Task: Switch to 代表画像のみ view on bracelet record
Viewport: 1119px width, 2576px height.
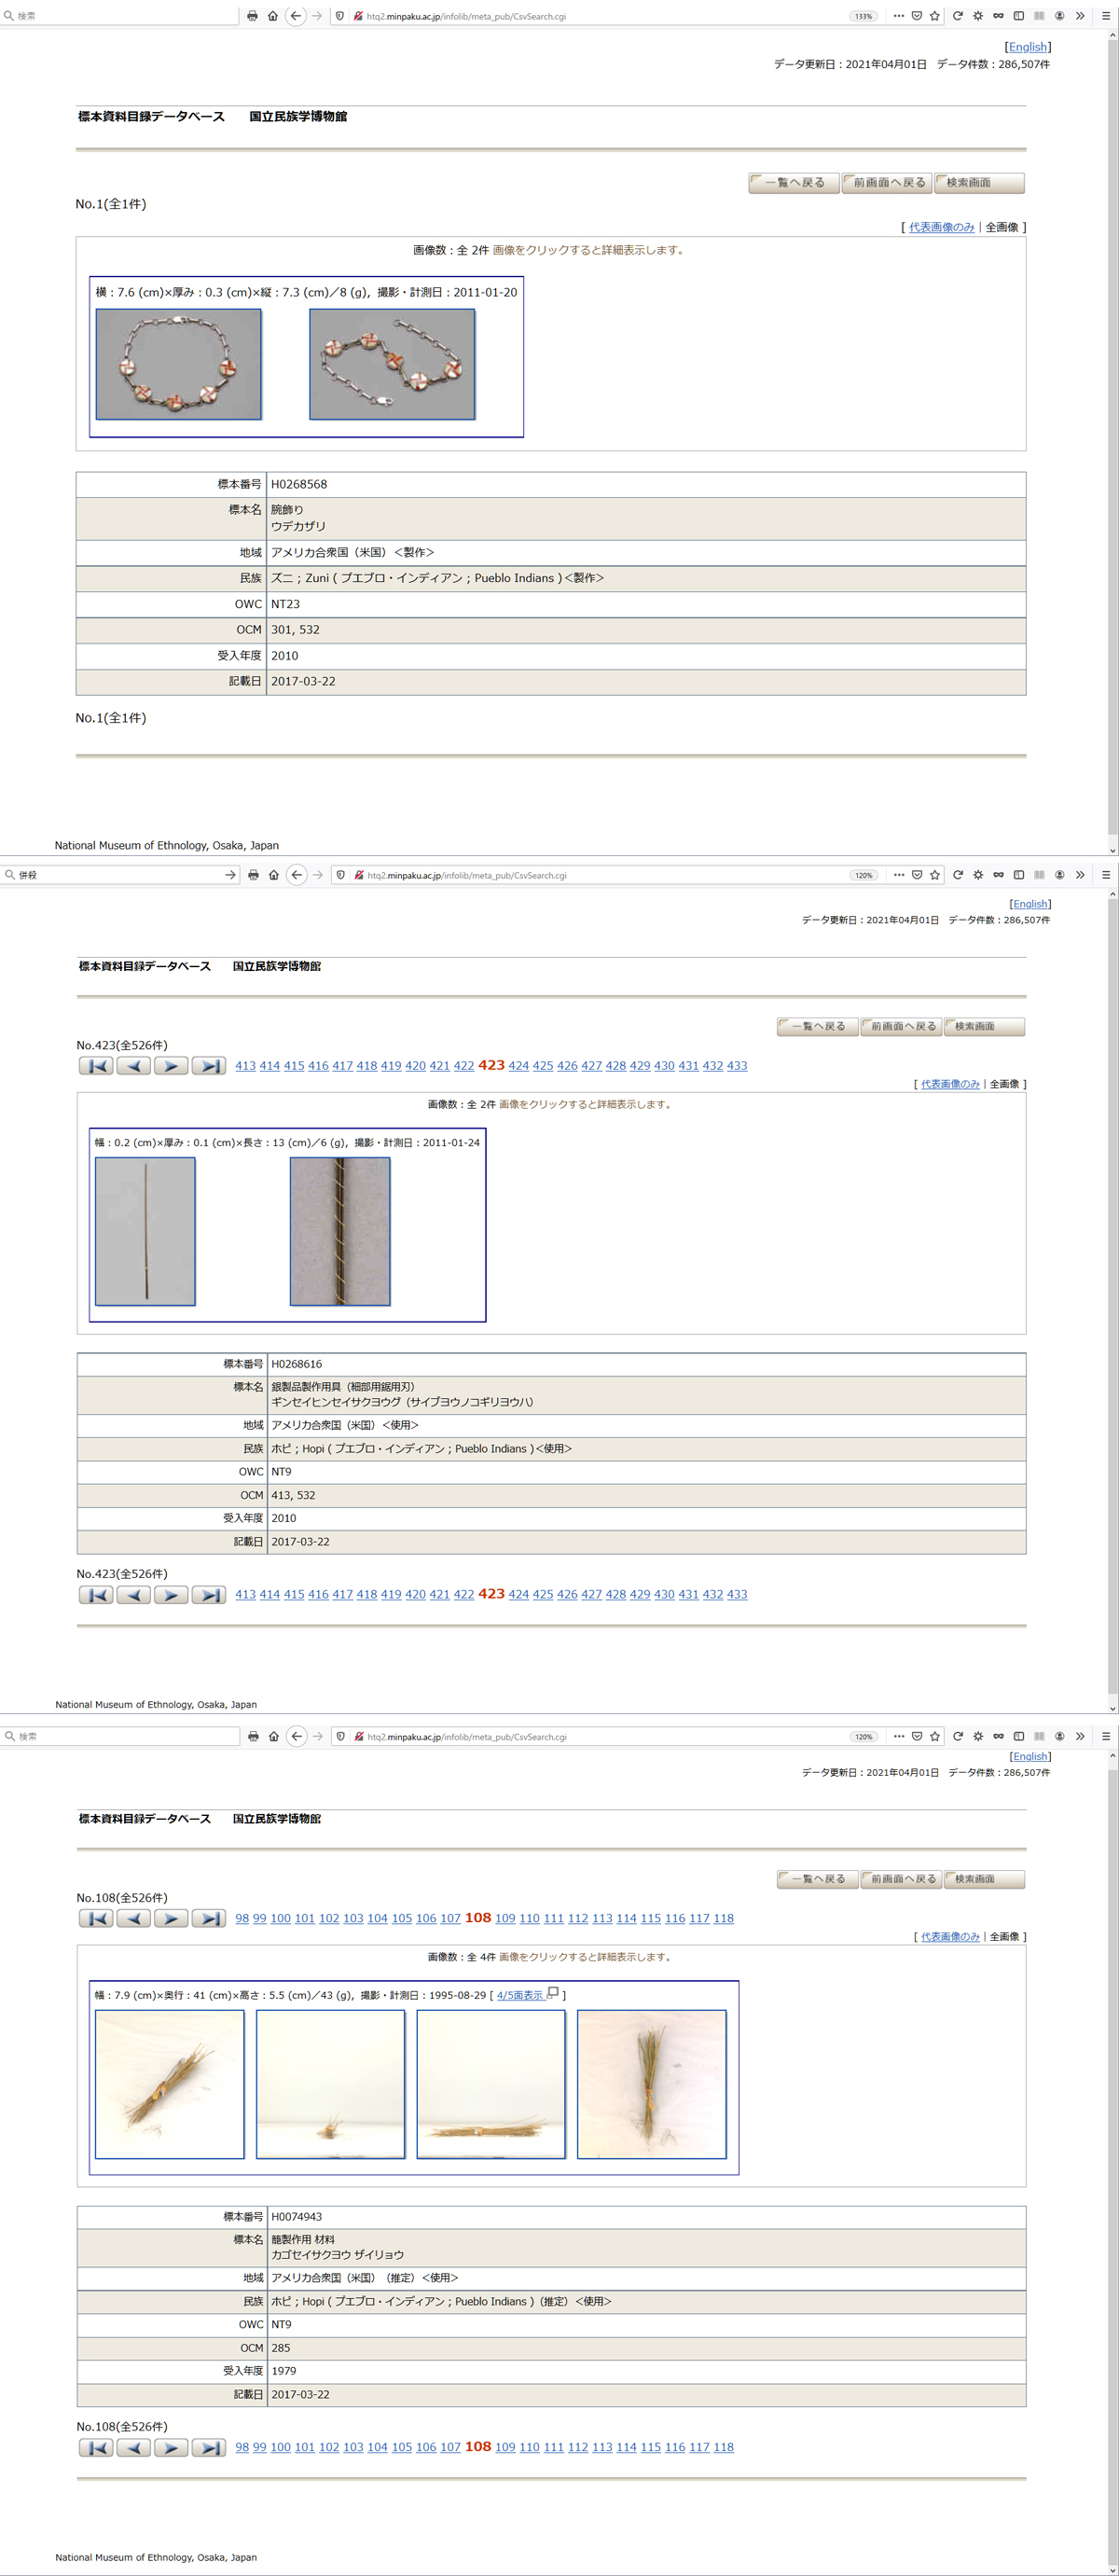Action: point(941,227)
